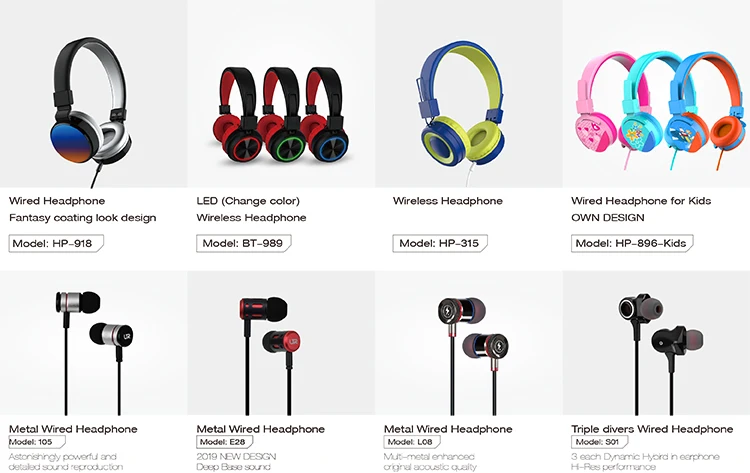The image size is (750, 473).
Task: Click the Model: BT-989 label box
Action: click(243, 243)
